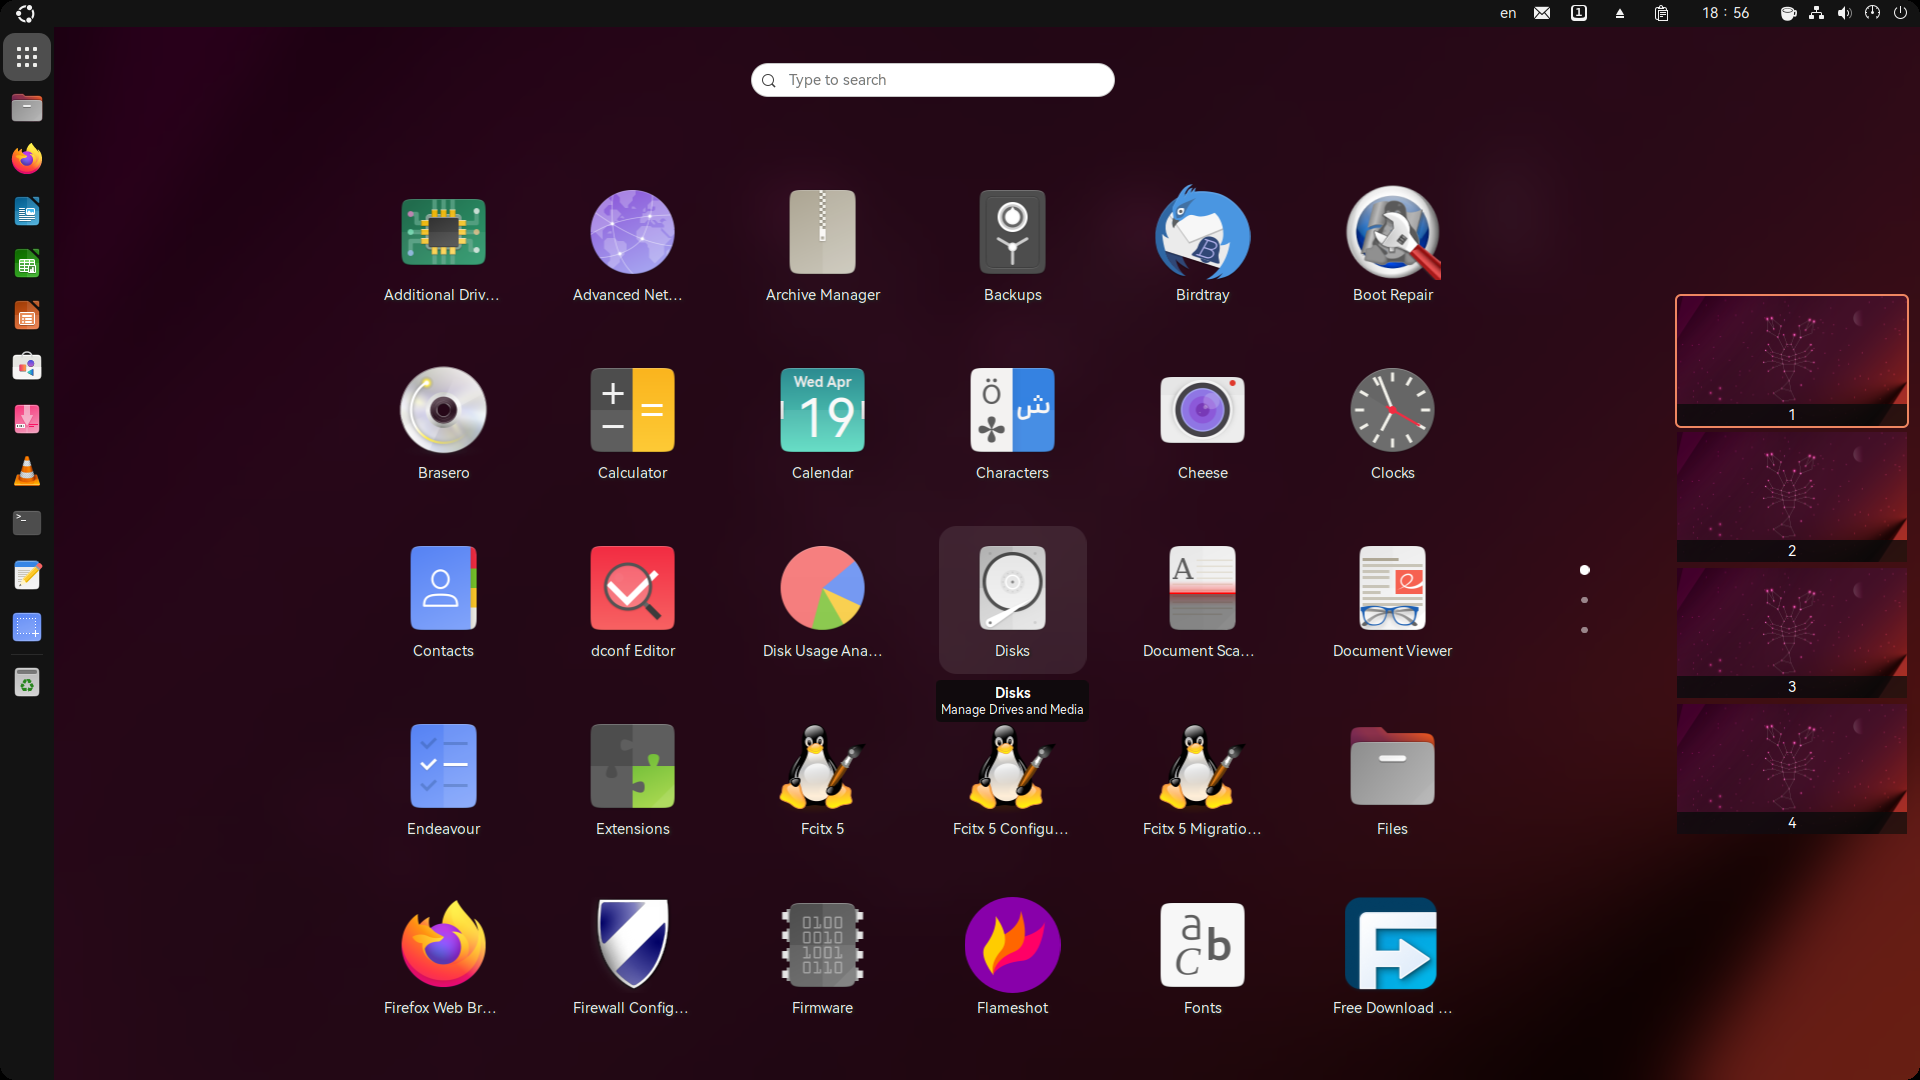1920x1080 pixels.
Task: Go to the third app grid page dot
Action: point(1584,630)
